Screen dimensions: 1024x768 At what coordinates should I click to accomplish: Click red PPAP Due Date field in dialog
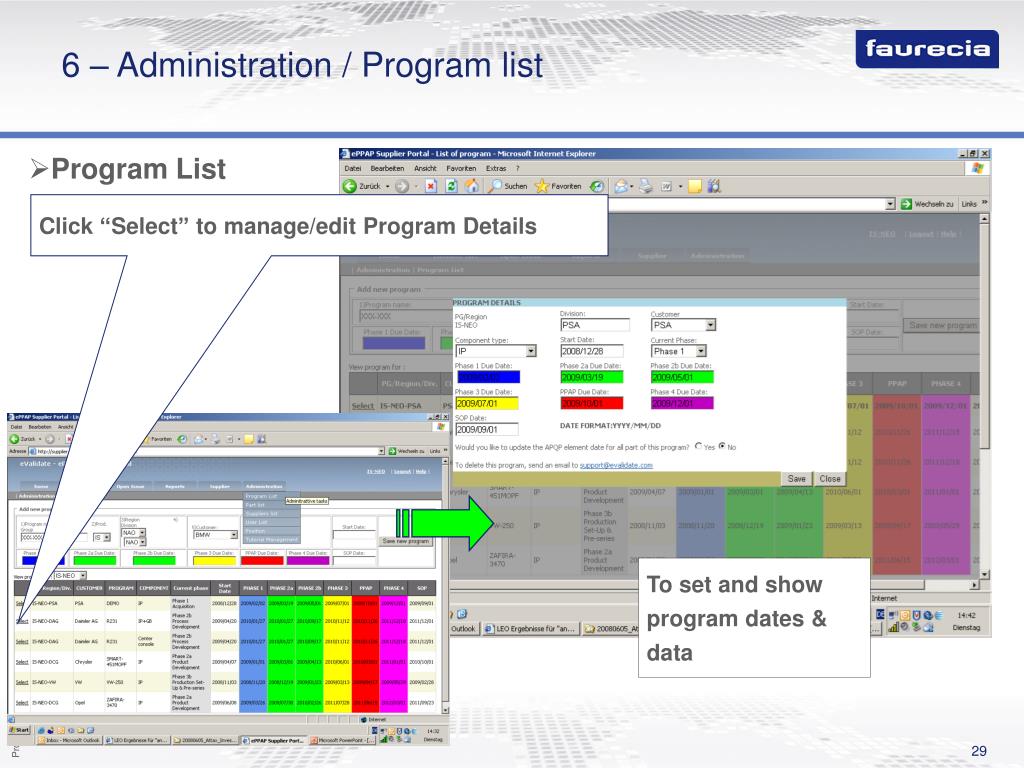coord(591,403)
